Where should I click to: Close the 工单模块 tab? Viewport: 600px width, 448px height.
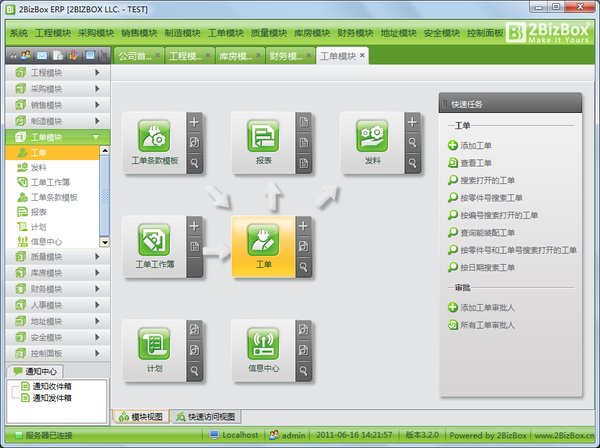362,56
